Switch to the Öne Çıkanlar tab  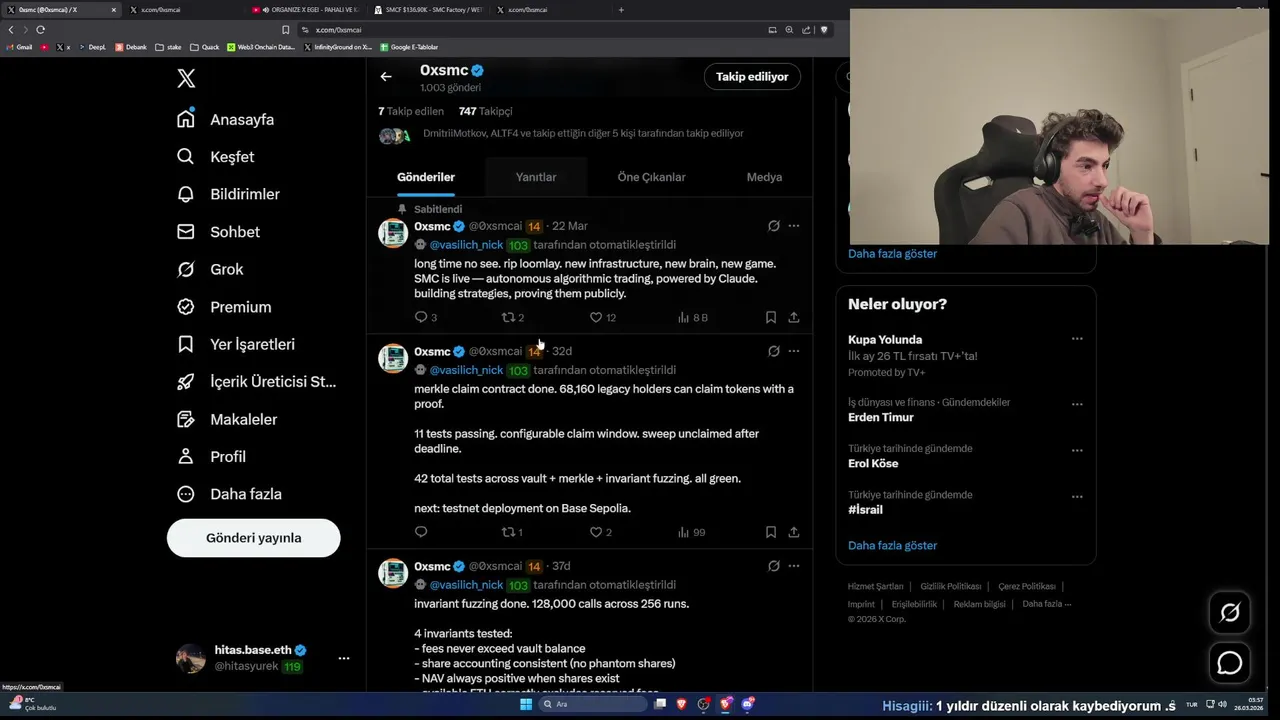(651, 177)
